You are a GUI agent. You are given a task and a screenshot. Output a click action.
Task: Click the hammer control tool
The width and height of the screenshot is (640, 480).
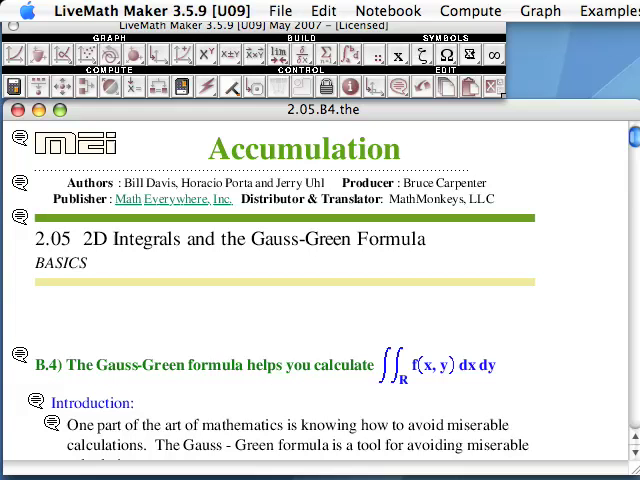pos(230,87)
